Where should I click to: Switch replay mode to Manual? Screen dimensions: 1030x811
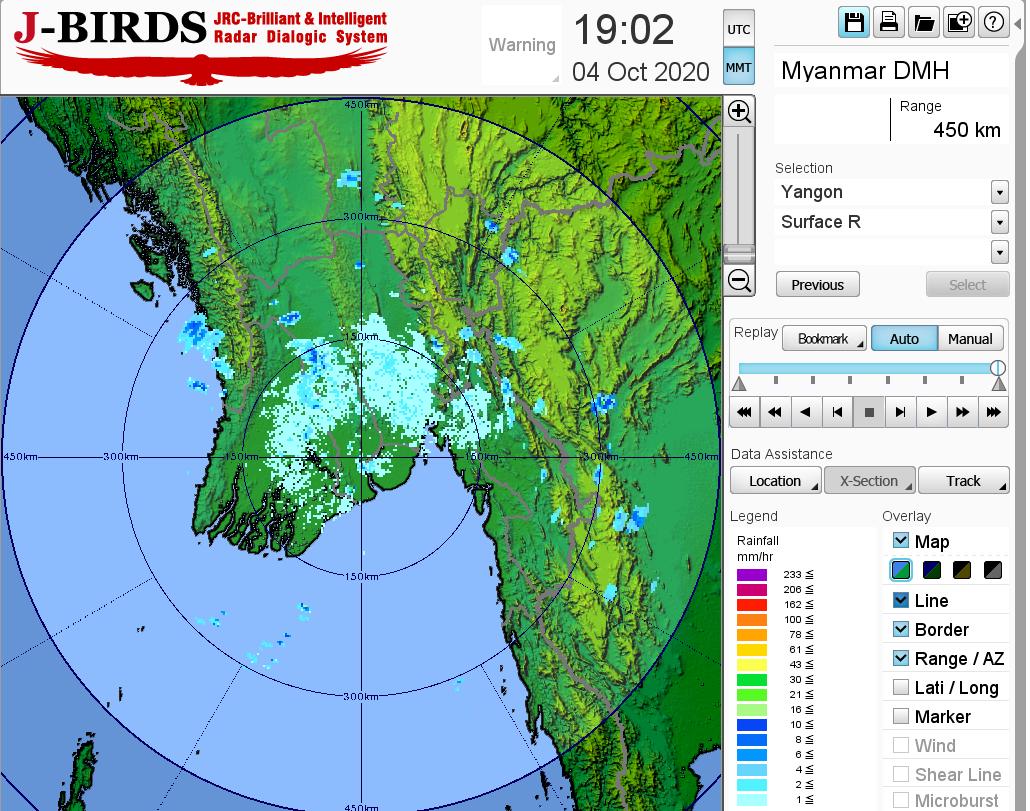coord(969,339)
